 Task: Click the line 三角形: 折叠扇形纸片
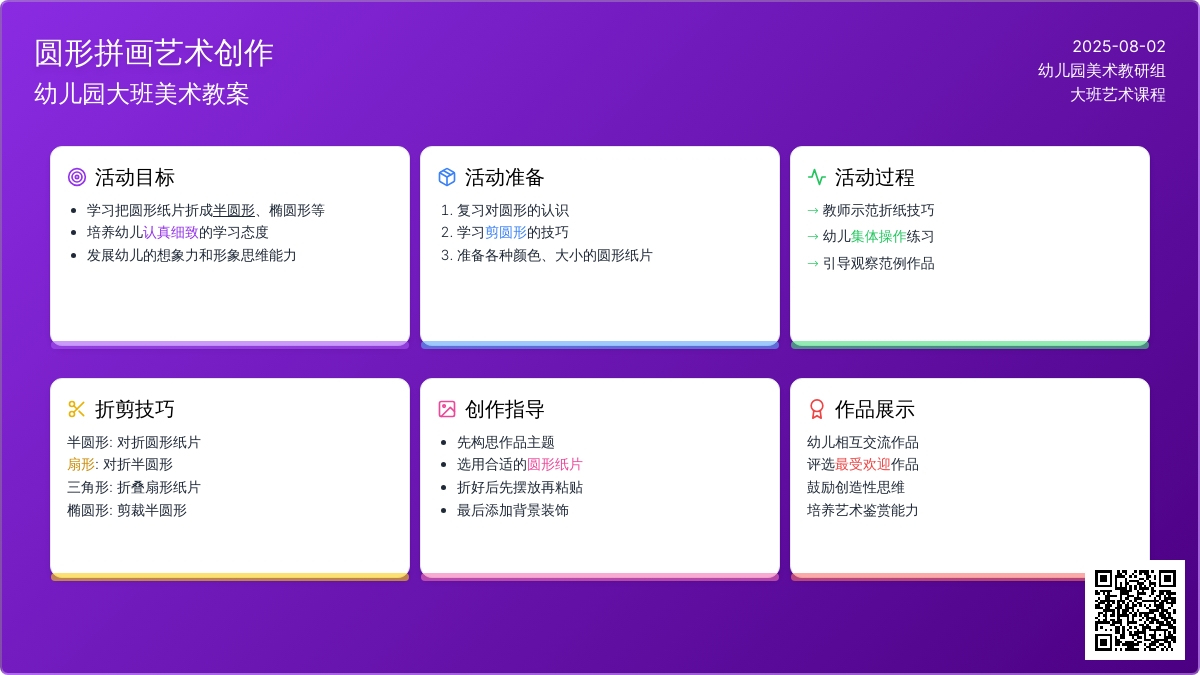(134, 487)
